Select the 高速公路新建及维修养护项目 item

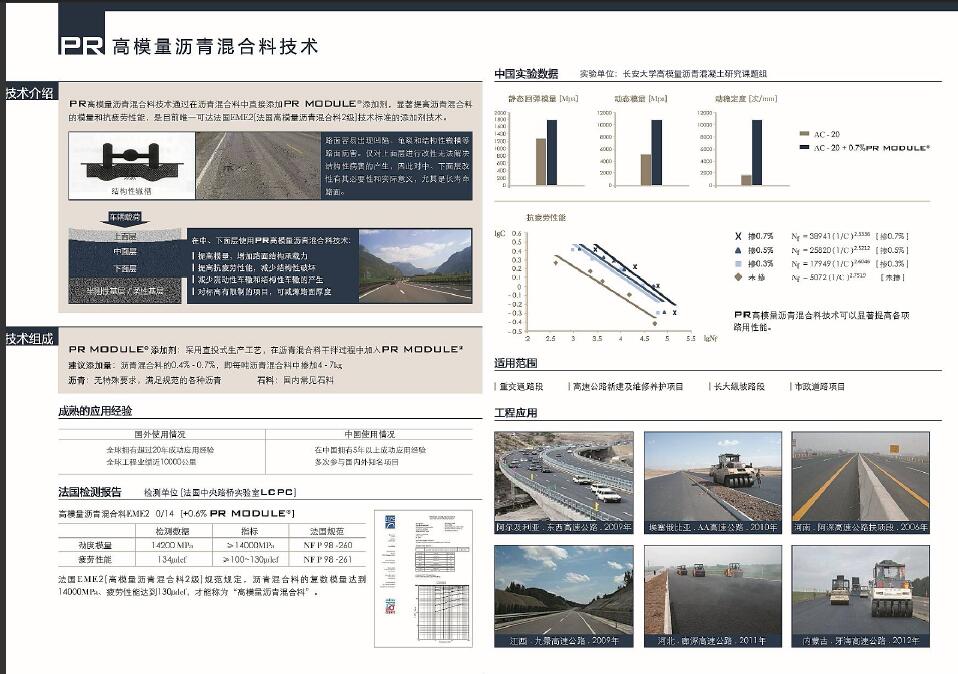click(x=626, y=387)
